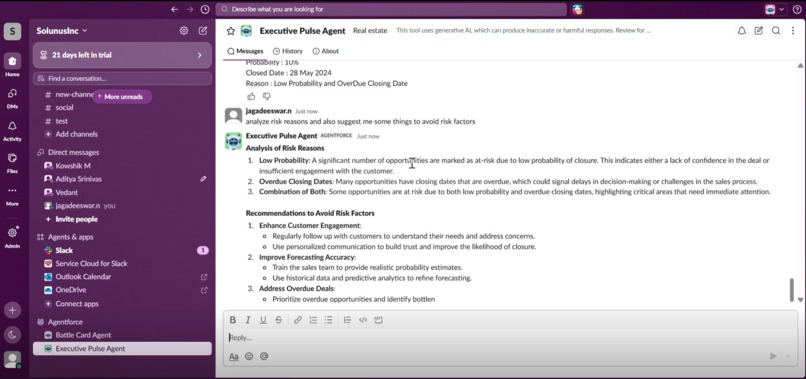Image resolution: width=806 pixels, height=379 pixels.
Task: Toggle strikethrough formatting
Action: tap(279, 320)
